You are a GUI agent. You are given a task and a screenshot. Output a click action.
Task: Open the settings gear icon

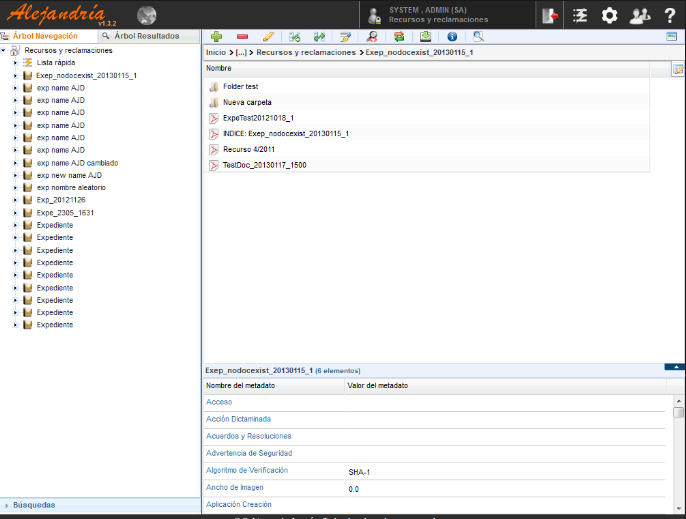(609, 15)
